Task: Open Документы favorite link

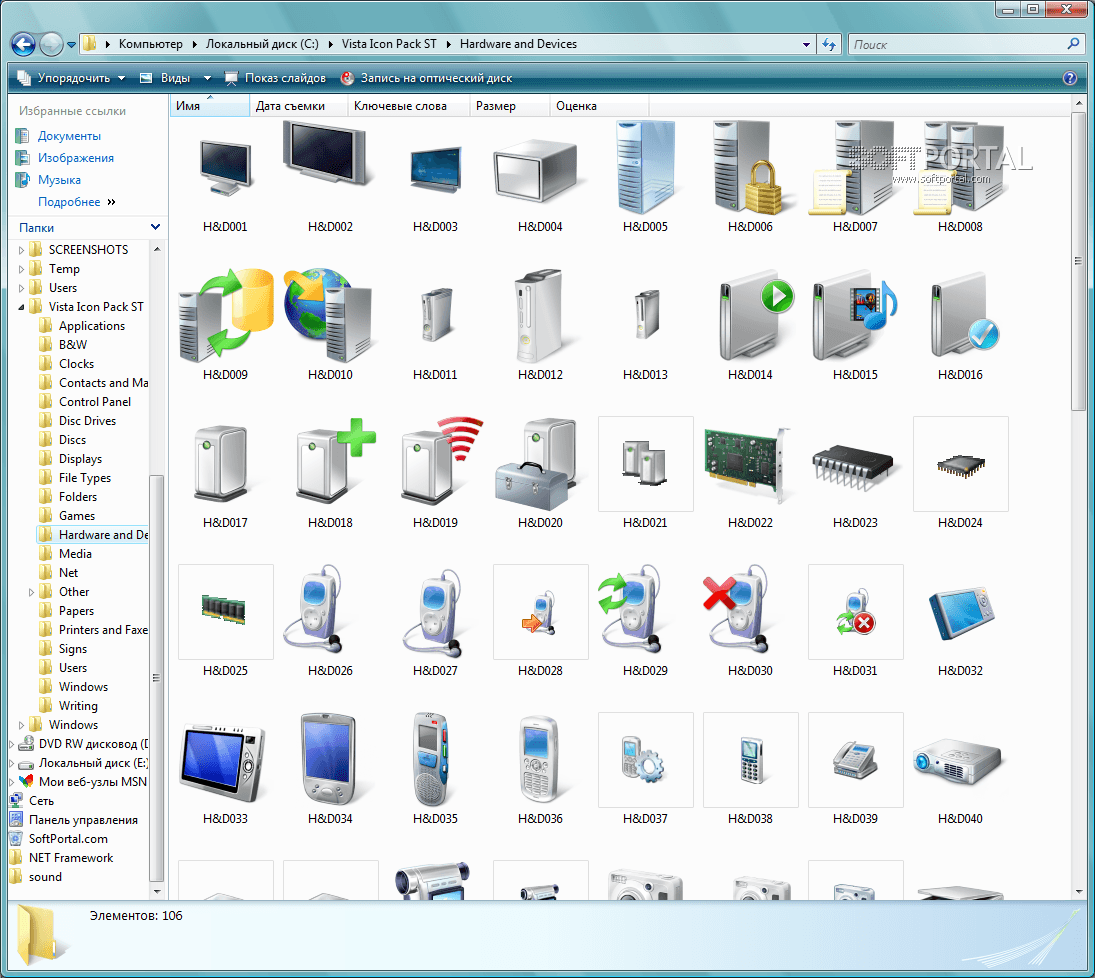Action: pos(69,136)
